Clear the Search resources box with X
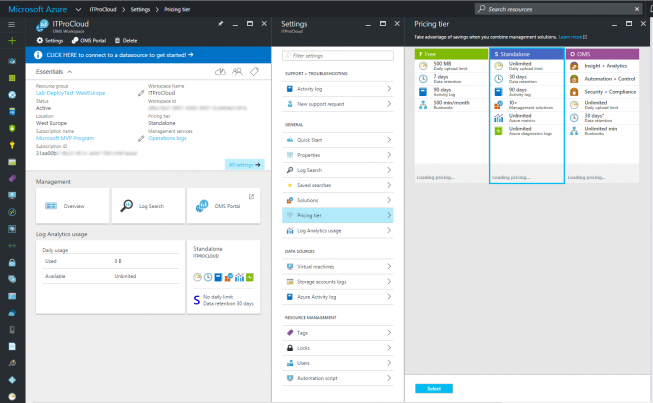 637,9
